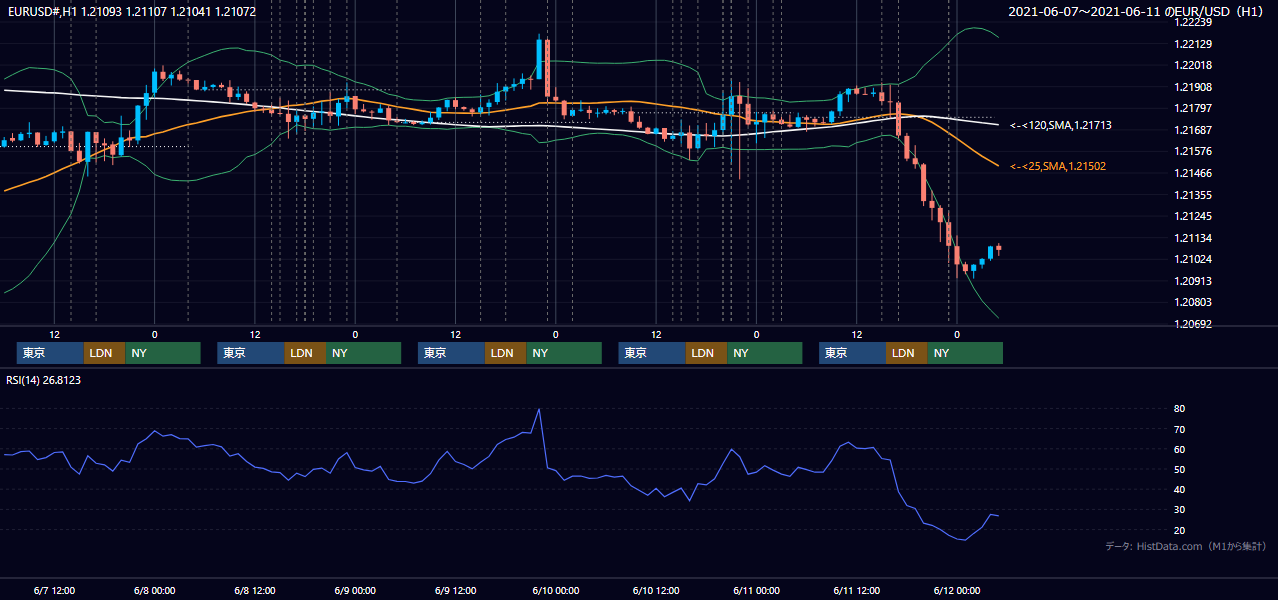The width and height of the screenshot is (1278, 600).
Task: Select RSI scale value 50
Action: coord(1180,469)
